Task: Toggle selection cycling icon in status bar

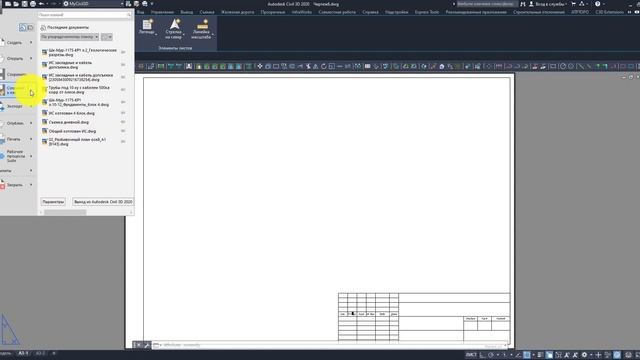Action: (558, 355)
